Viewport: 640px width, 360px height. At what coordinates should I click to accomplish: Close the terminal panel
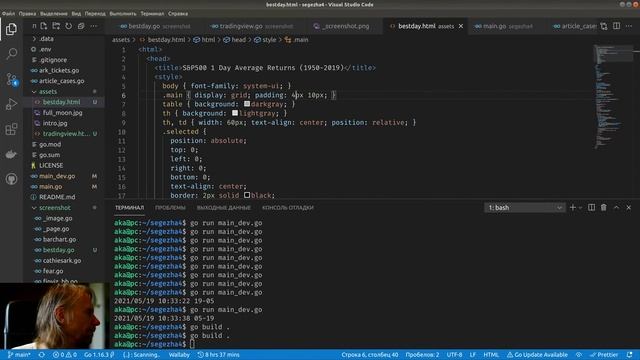point(629,207)
